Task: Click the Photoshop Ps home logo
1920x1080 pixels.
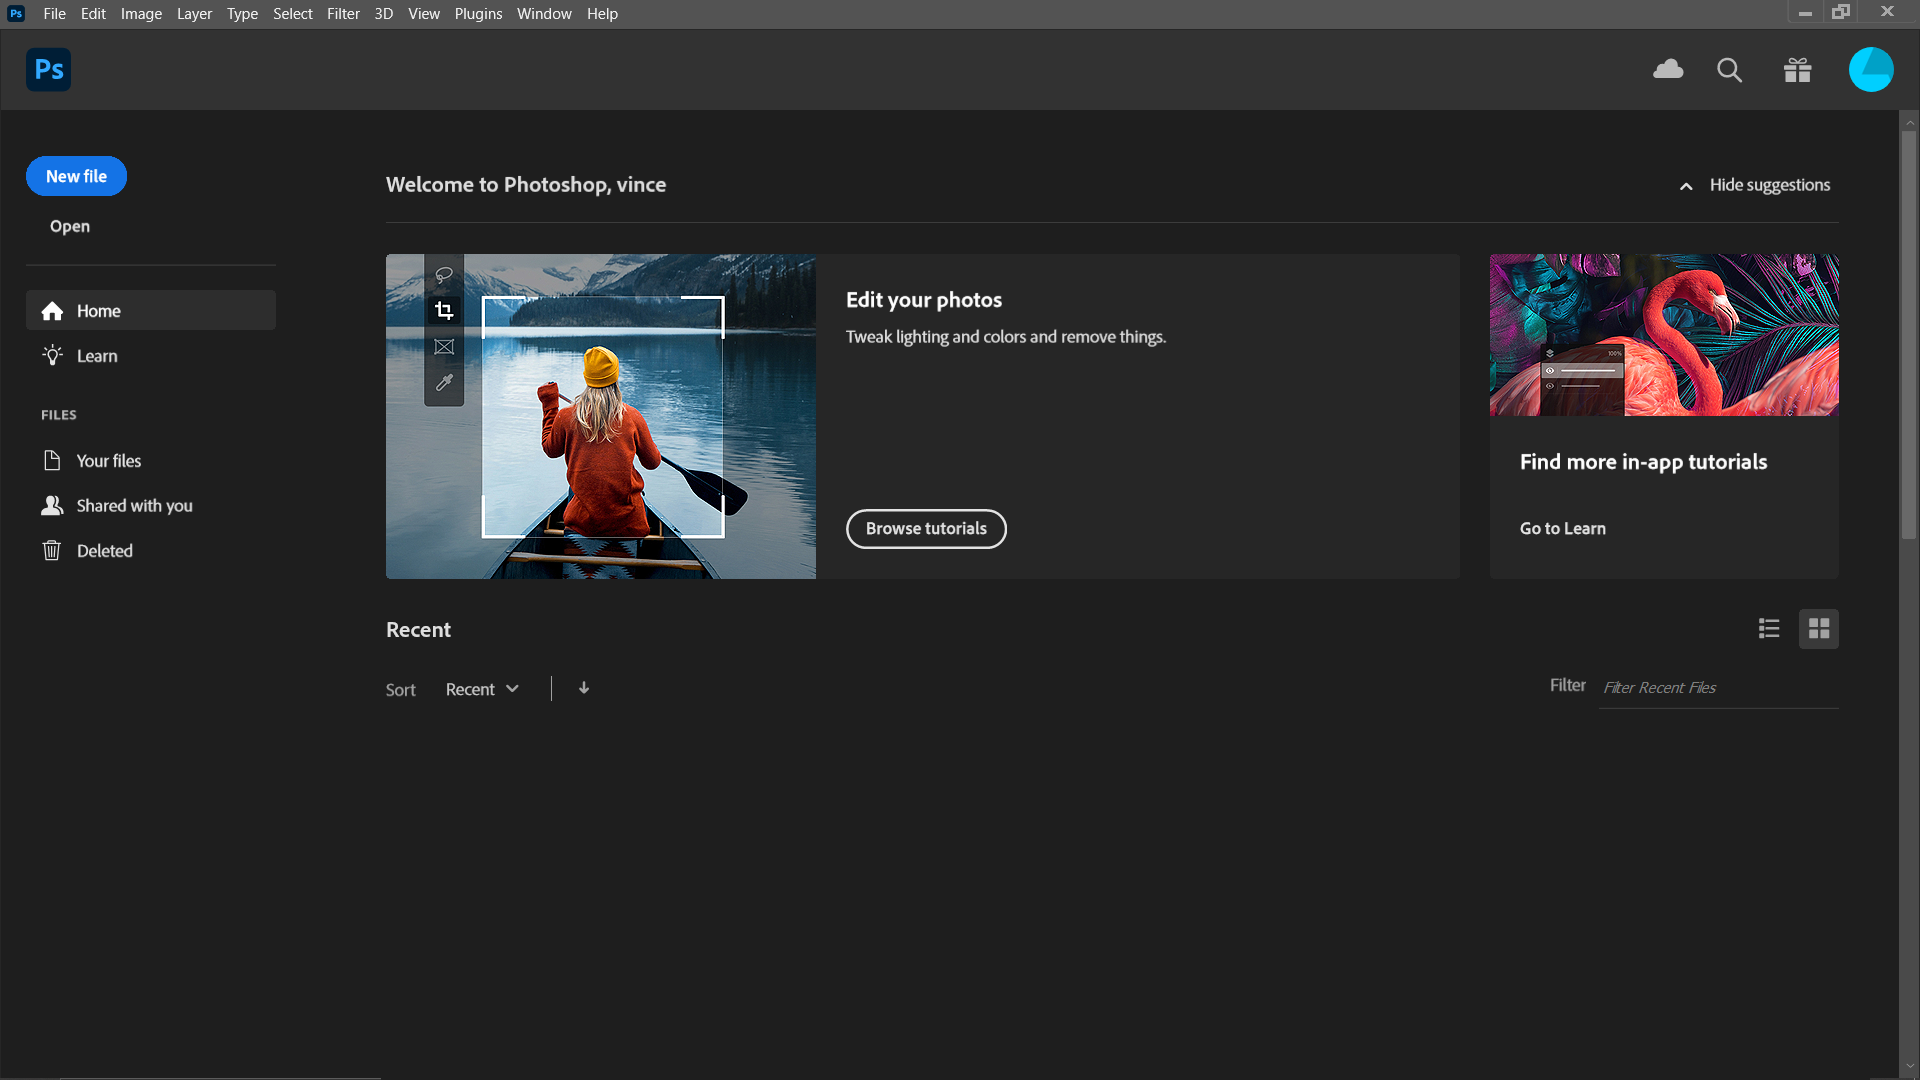Action: 48,70
